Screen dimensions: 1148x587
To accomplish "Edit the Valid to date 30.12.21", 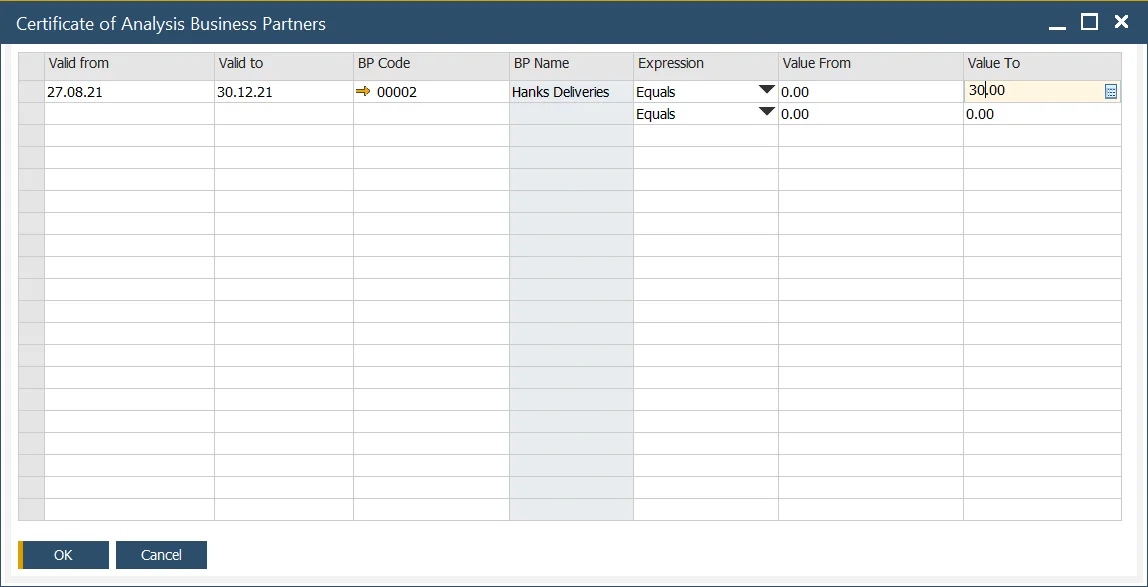I will point(283,92).
